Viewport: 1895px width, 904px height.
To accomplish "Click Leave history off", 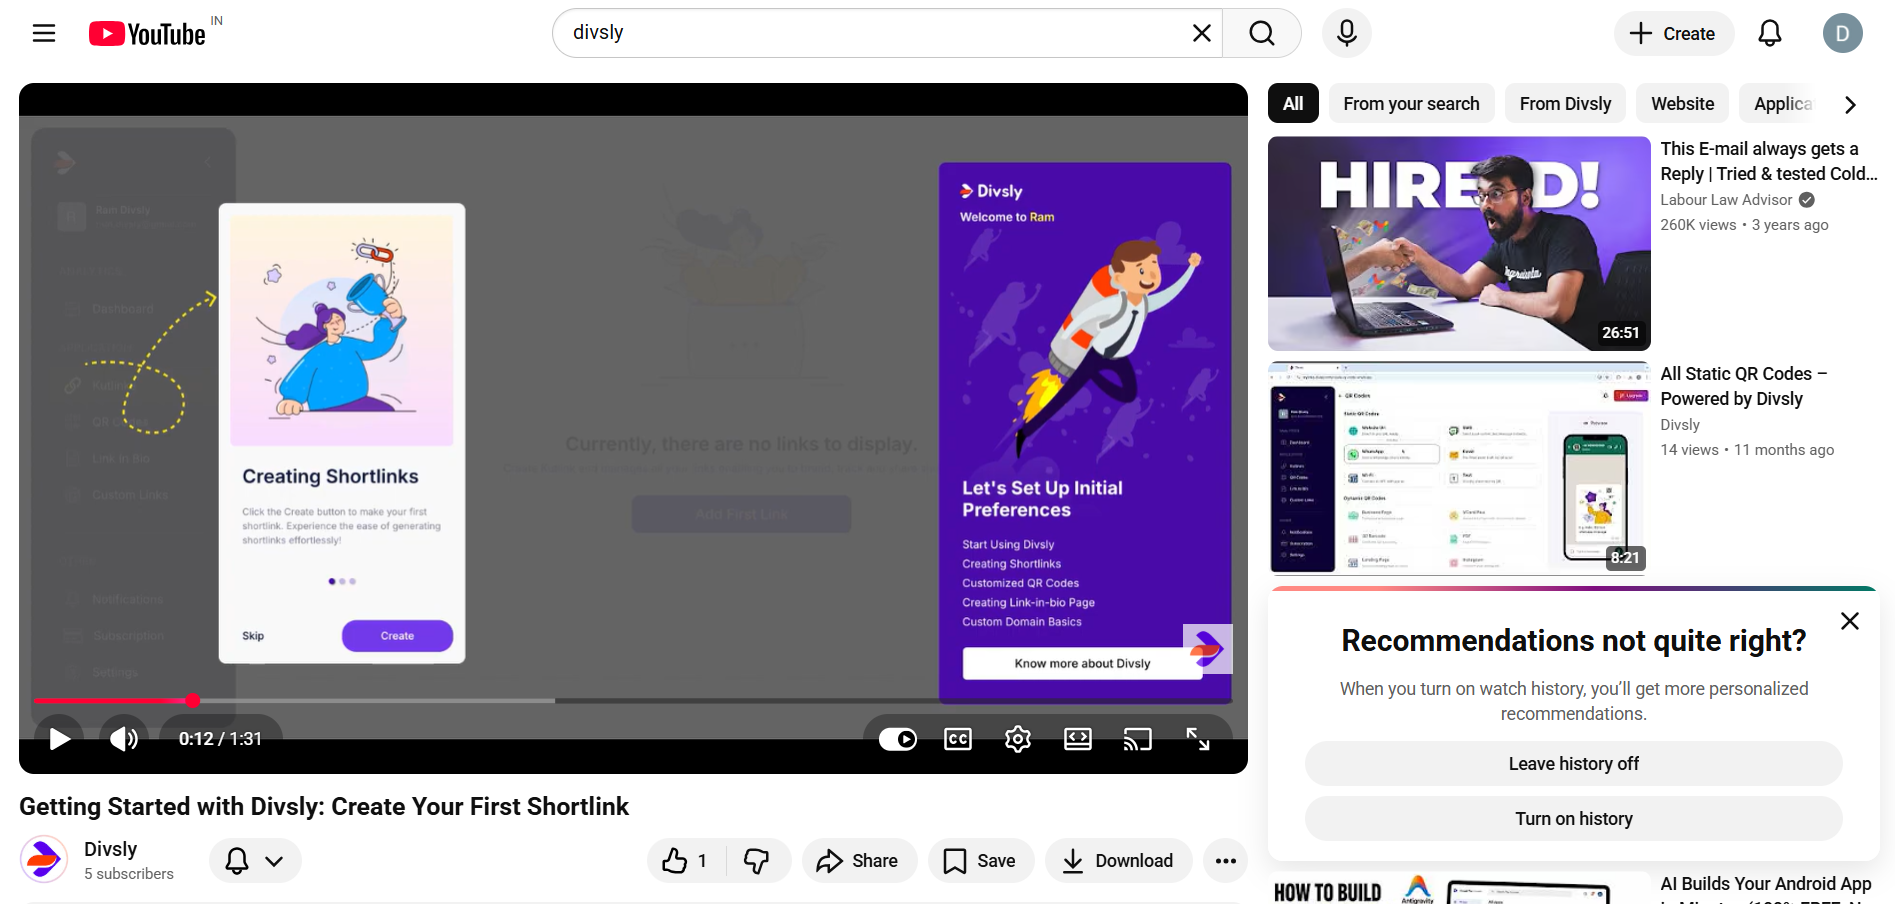I will click(x=1573, y=764).
